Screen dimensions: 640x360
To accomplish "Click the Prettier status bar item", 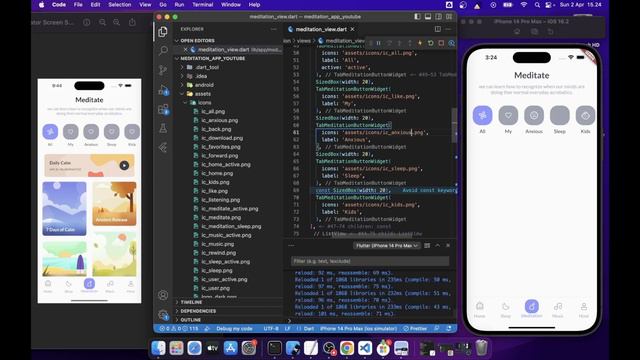I will coord(415,329).
